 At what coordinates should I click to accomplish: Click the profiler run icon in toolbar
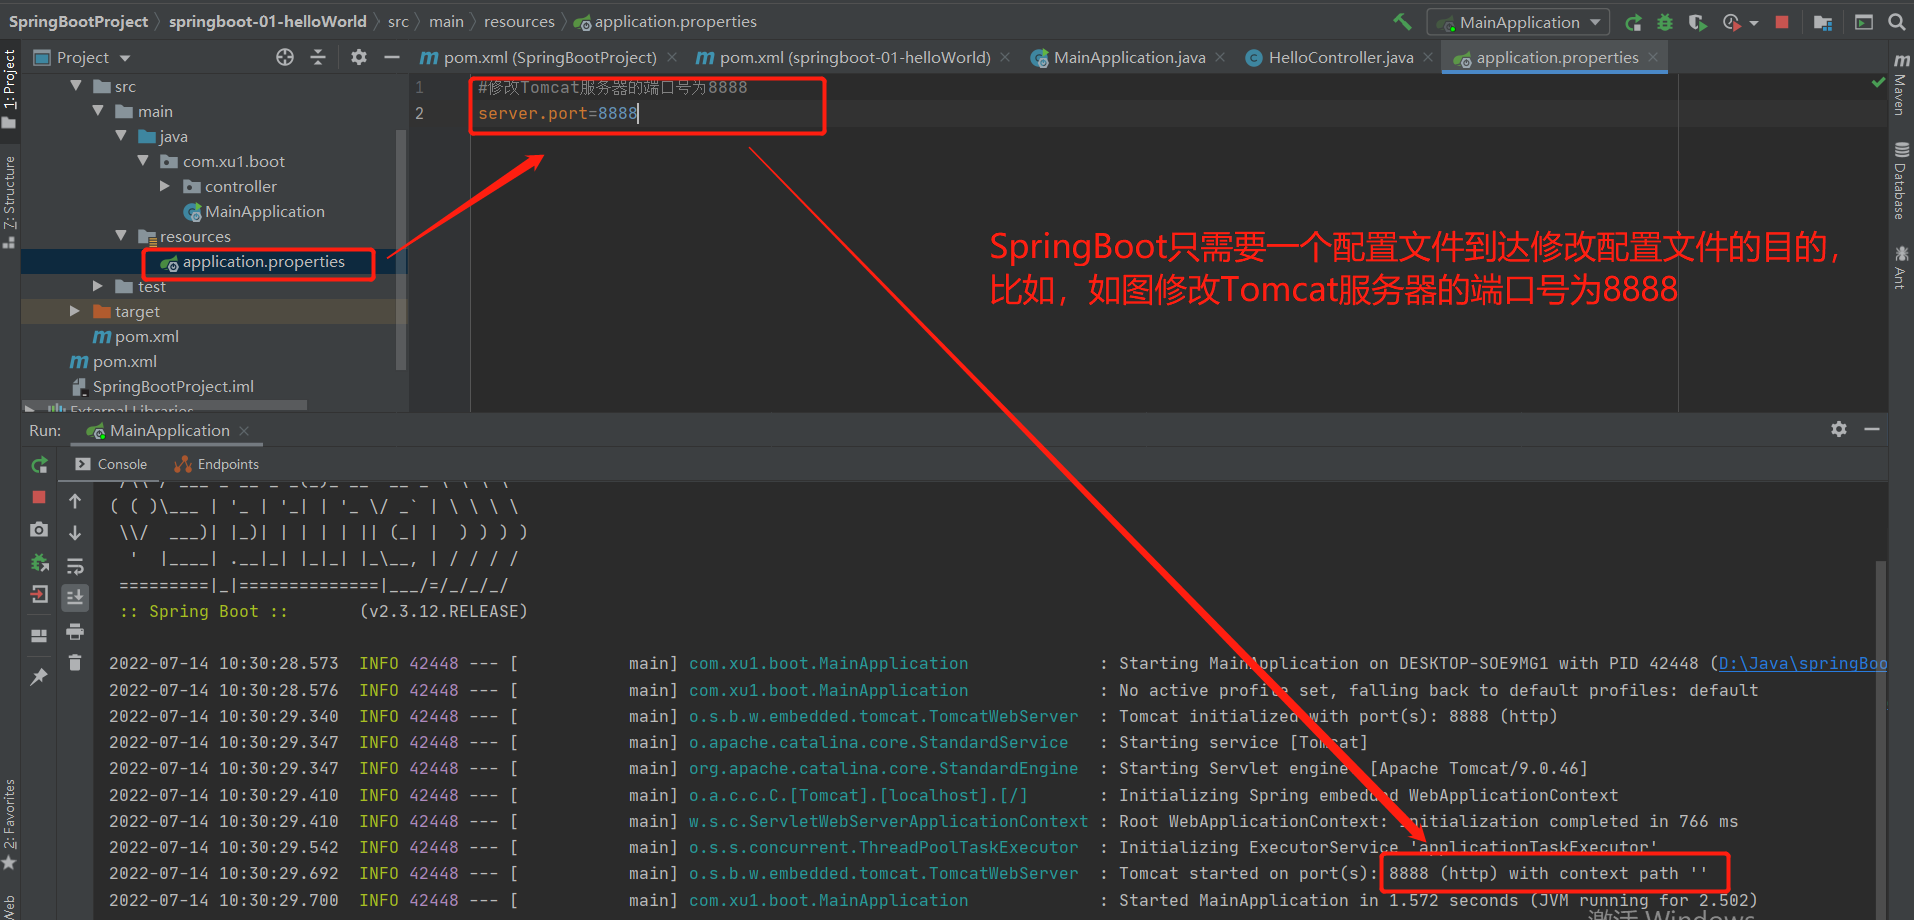pos(1731,22)
